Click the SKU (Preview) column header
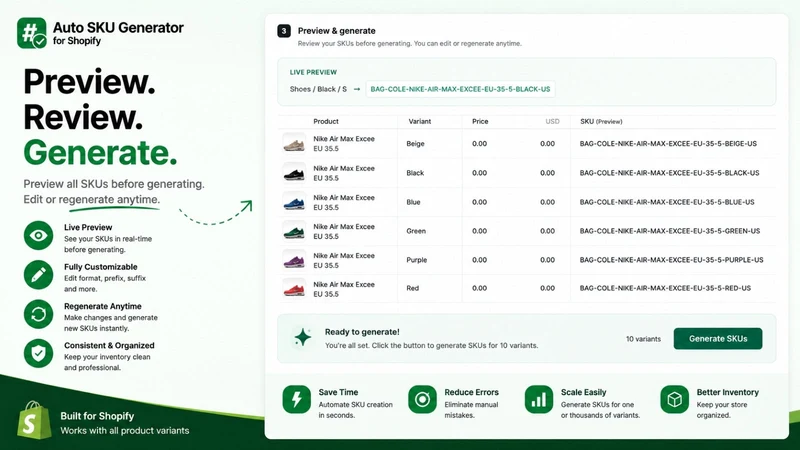The image size is (800, 450). tap(601, 121)
